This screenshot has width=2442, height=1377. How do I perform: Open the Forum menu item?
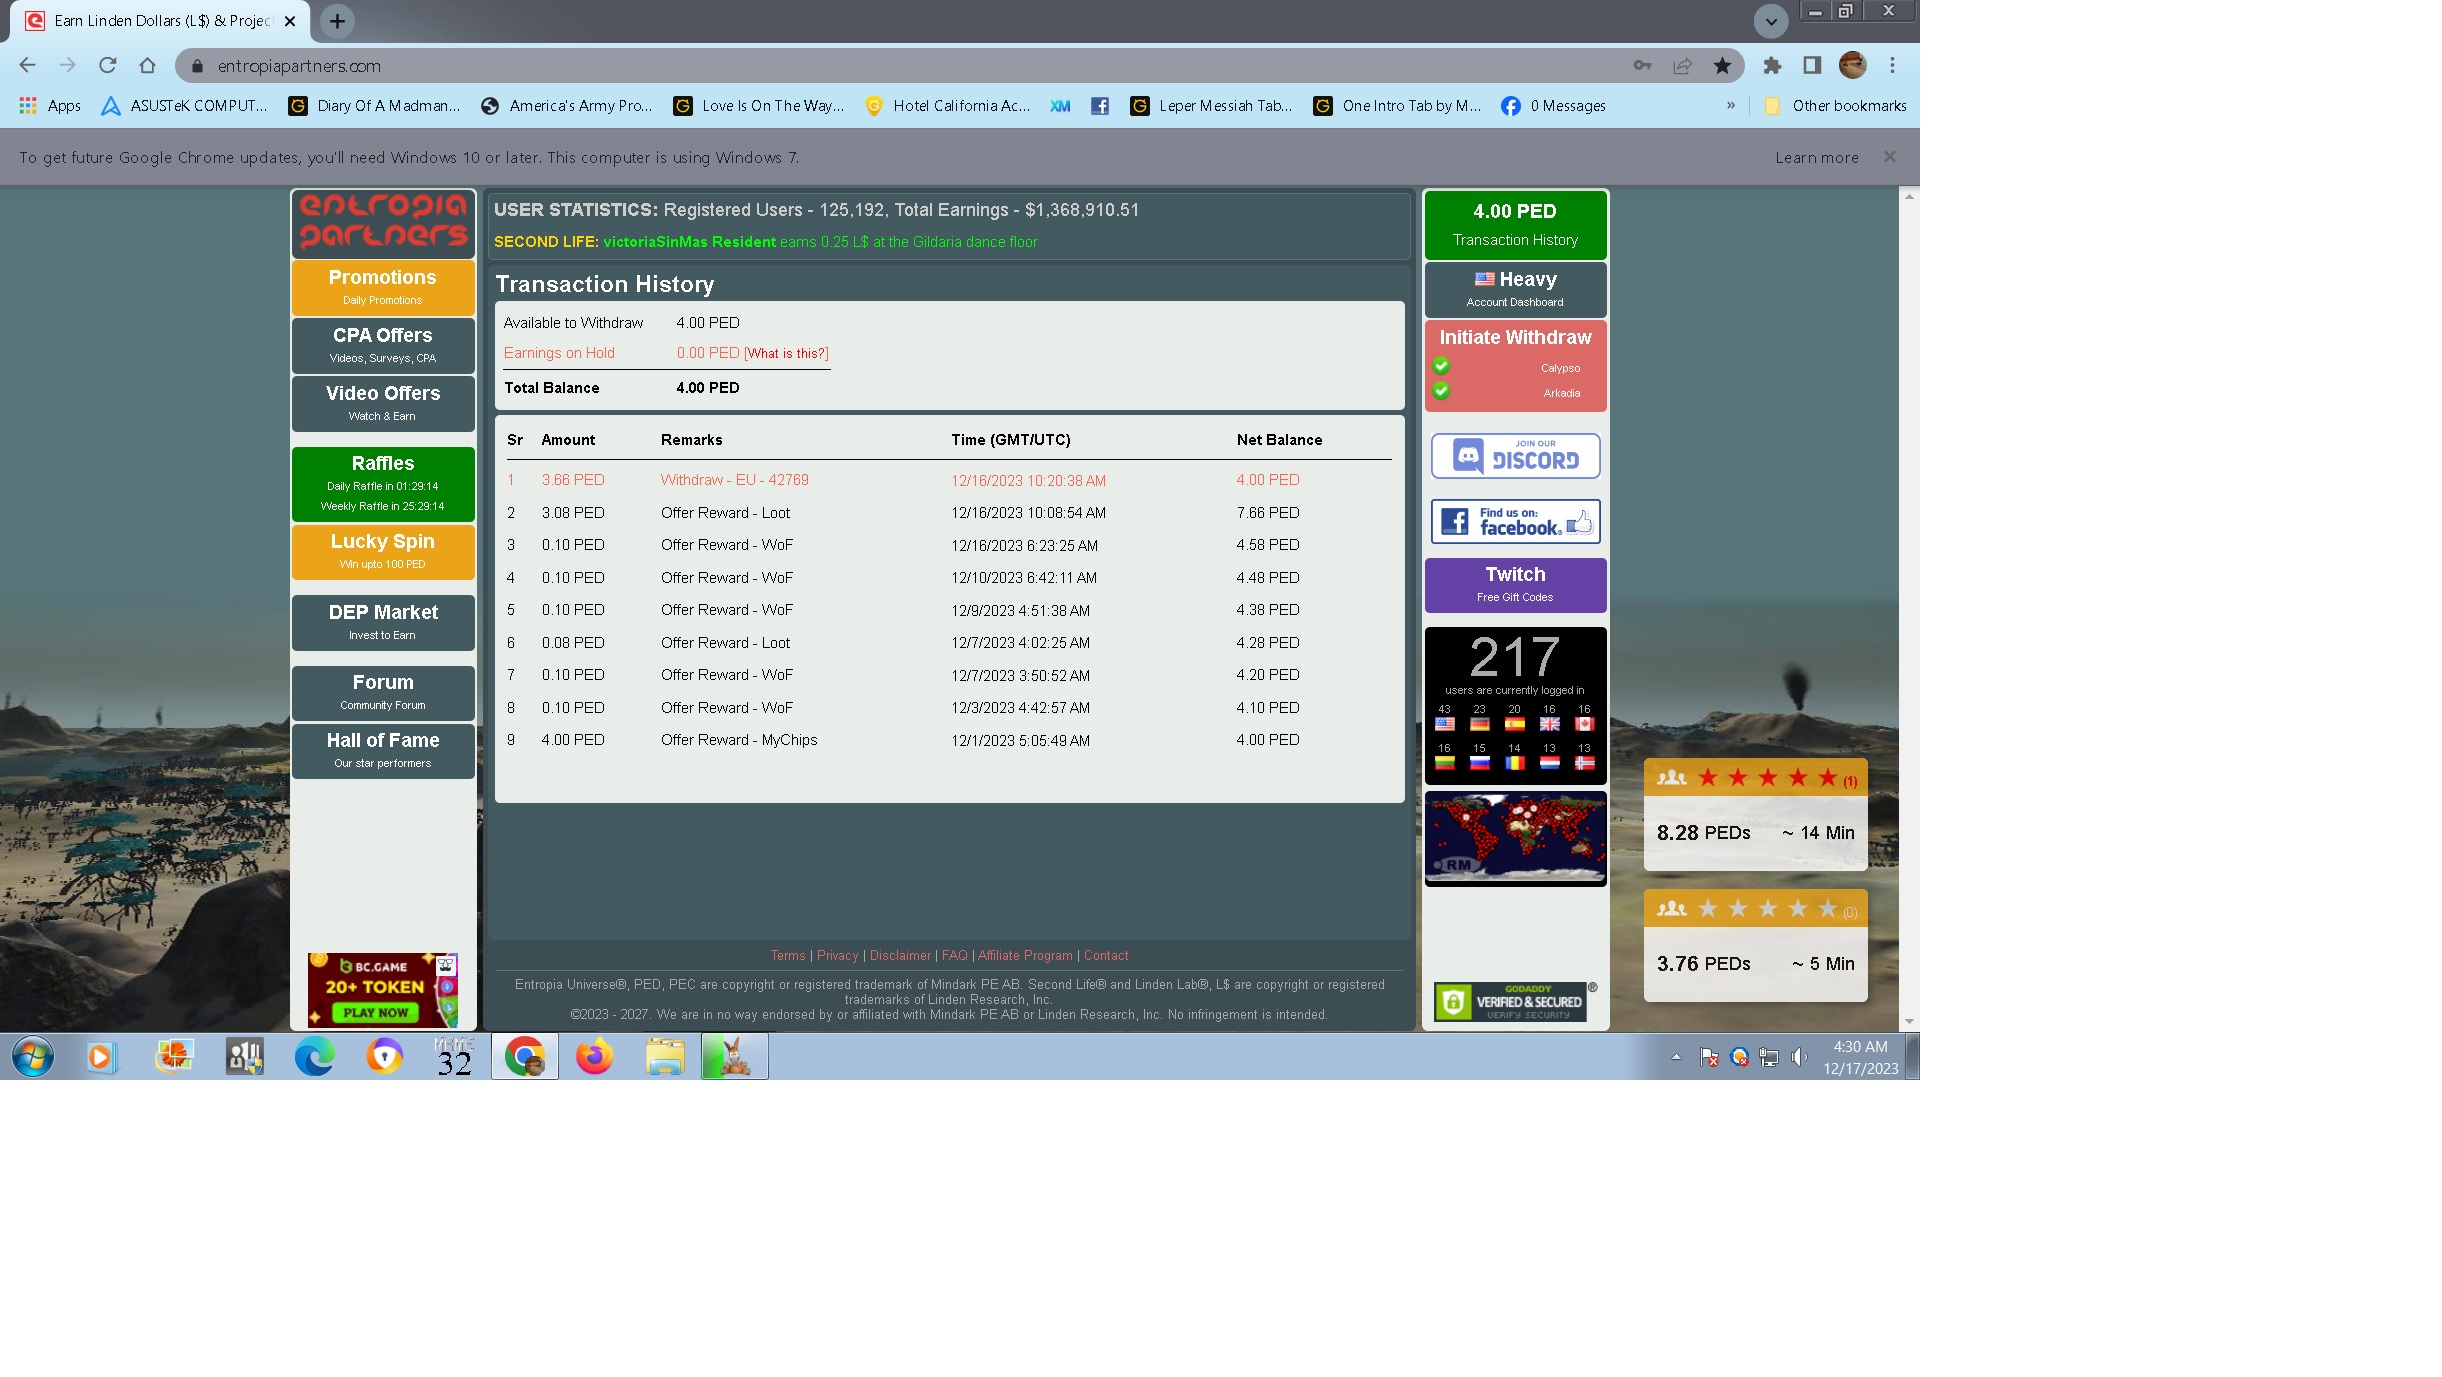pos(383,692)
